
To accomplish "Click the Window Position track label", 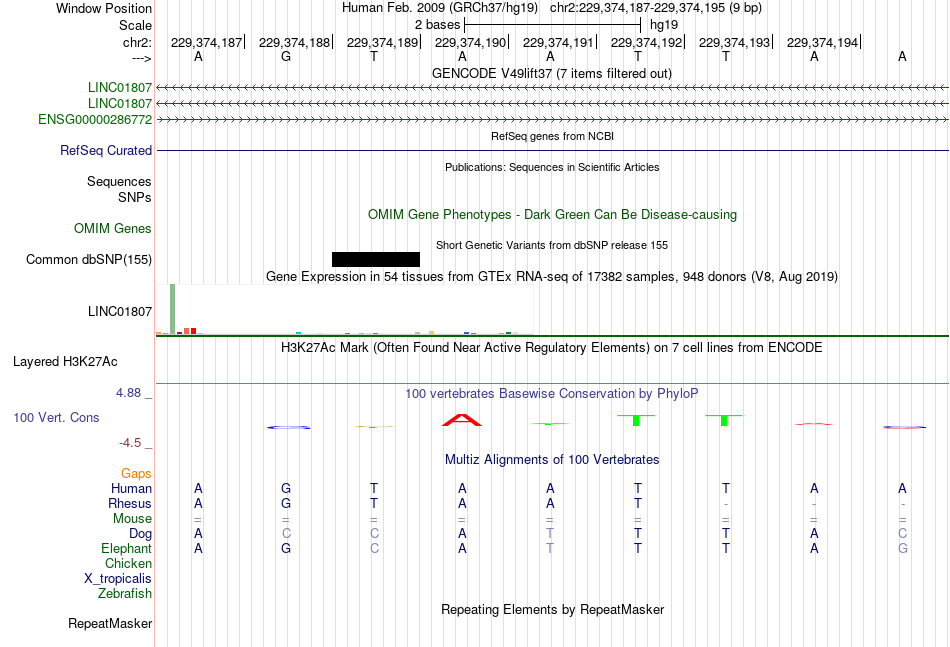I will (x=104, y=8).
